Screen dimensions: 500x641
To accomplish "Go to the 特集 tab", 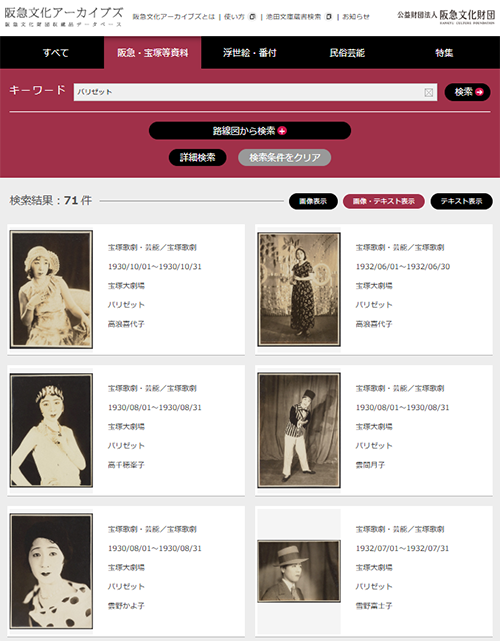I will [x=444, y=53].
